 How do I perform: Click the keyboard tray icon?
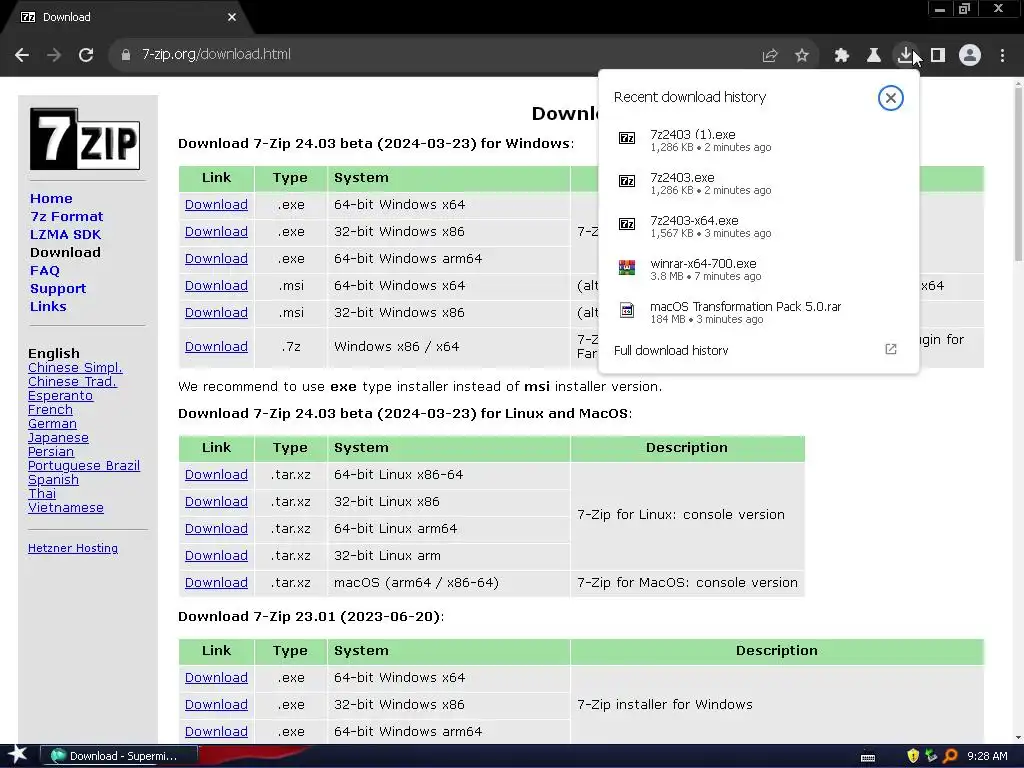click(x=868, y=758)
